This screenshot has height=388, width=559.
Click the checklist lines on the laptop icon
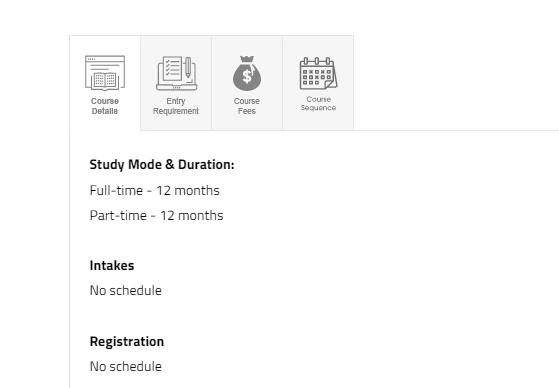pyautogui.click(x=173, y=68)
